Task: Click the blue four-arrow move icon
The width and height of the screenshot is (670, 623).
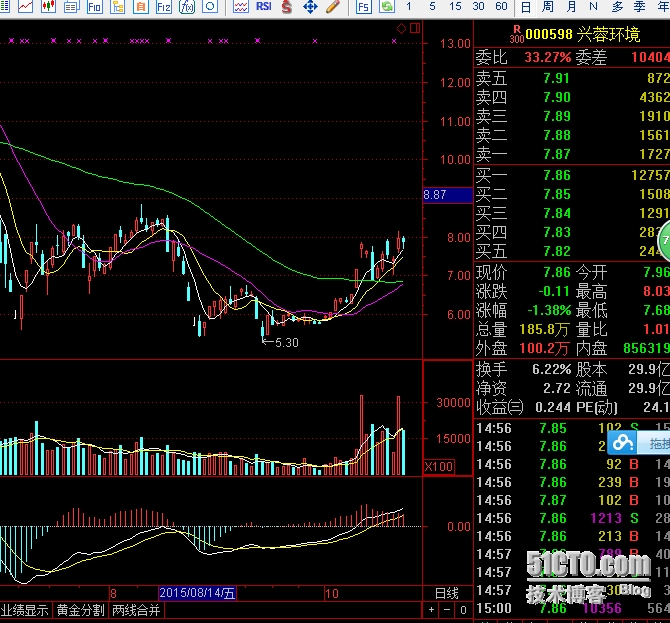Action: (310, 6)
